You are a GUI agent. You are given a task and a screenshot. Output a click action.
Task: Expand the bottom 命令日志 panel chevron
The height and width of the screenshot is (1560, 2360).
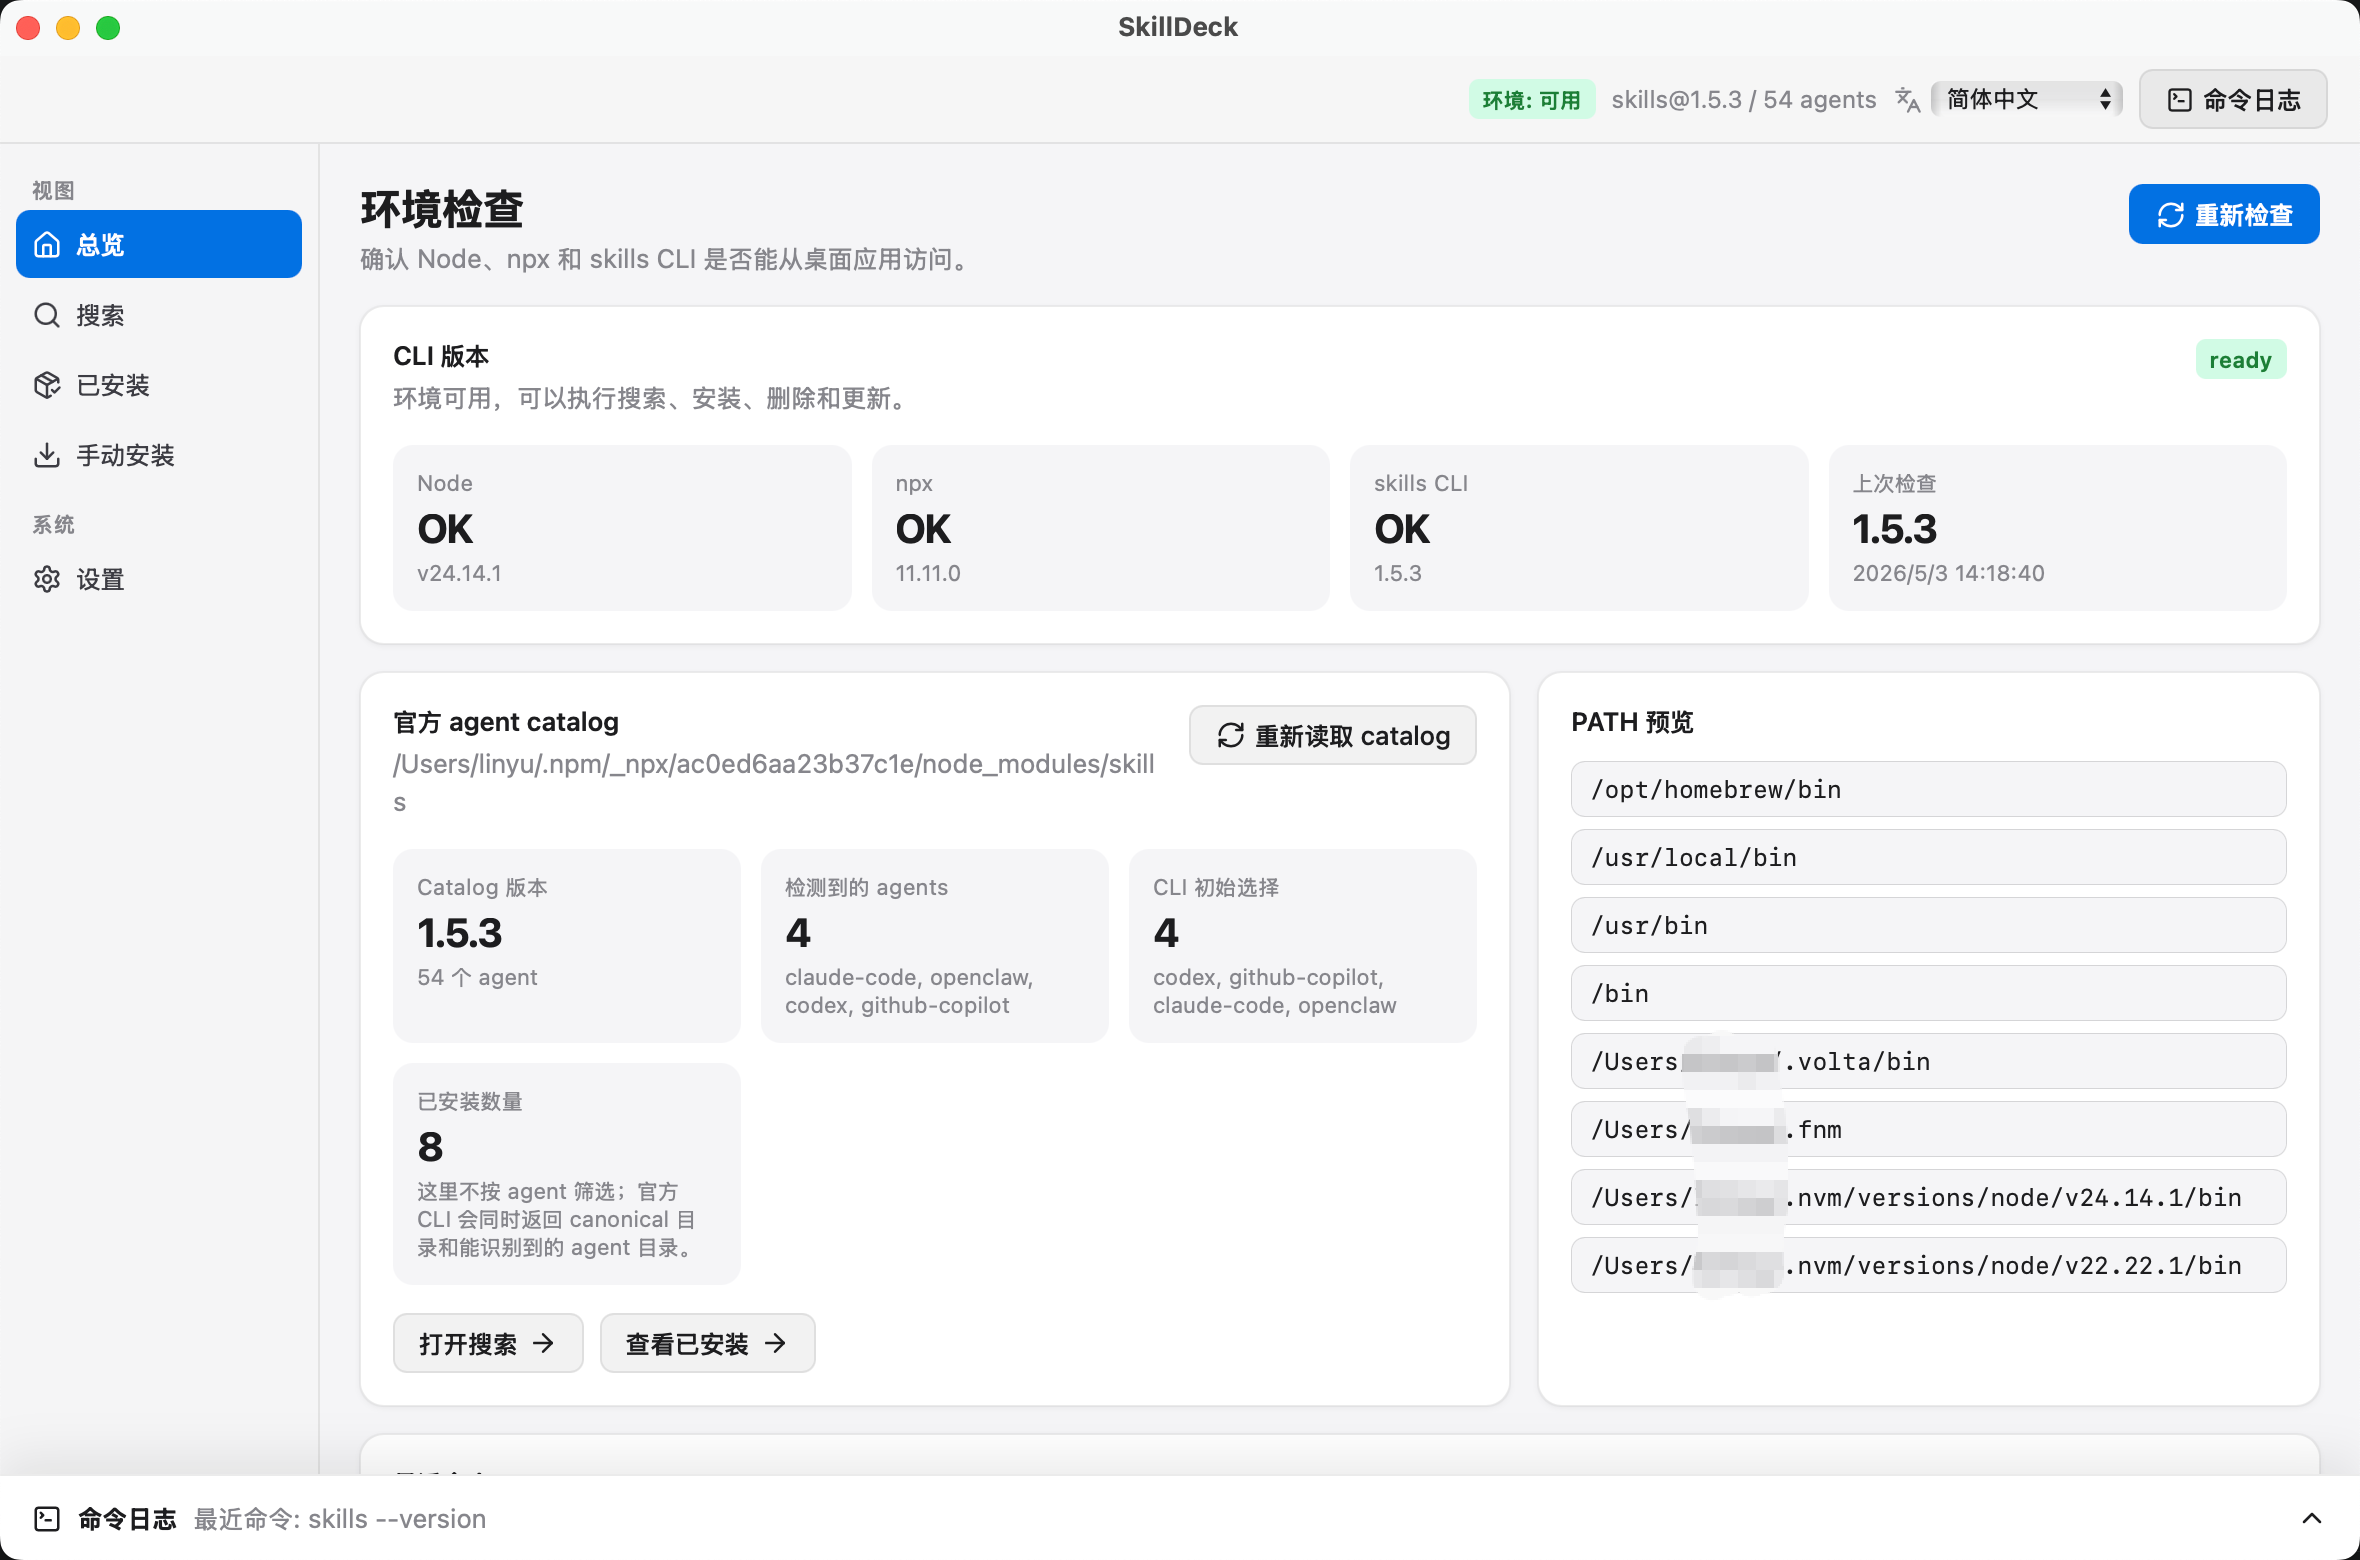click(2312, 1518)
